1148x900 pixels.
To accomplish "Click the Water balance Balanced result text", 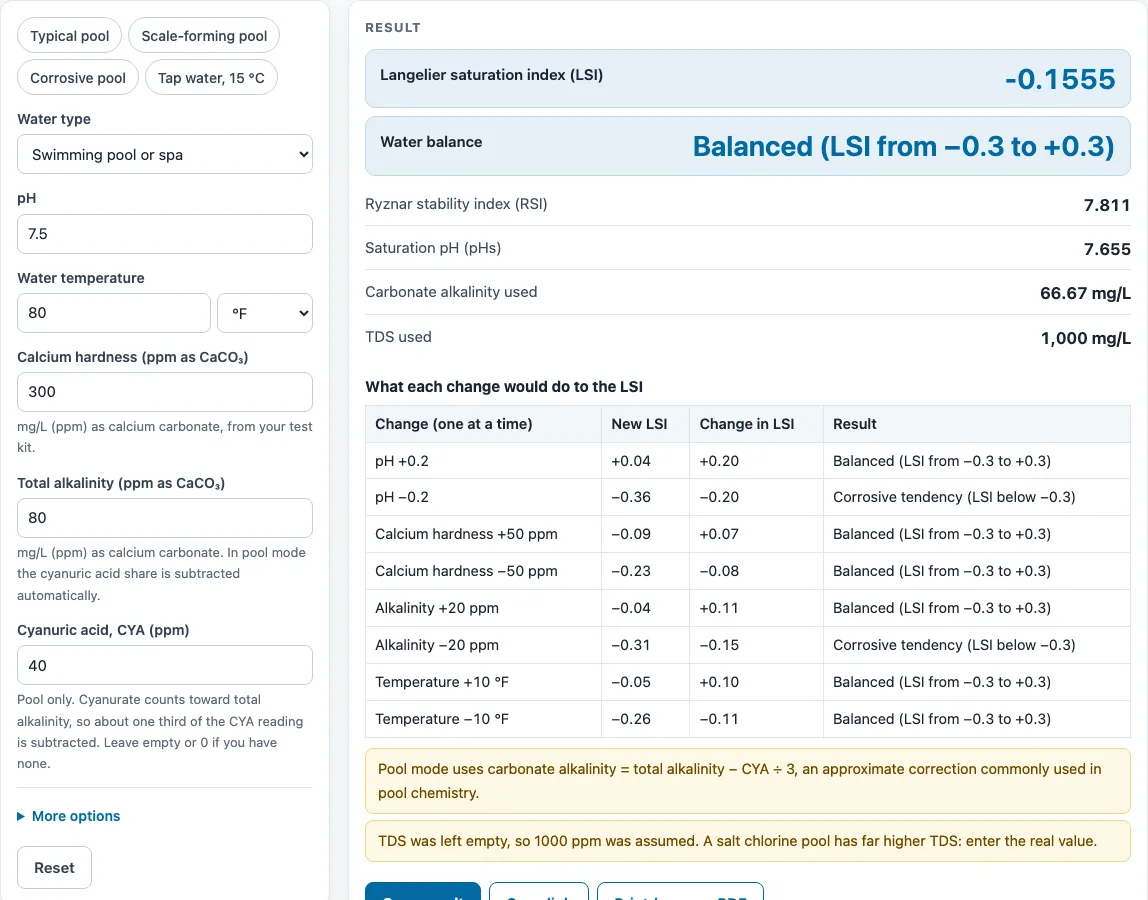I will pos(903,146).
